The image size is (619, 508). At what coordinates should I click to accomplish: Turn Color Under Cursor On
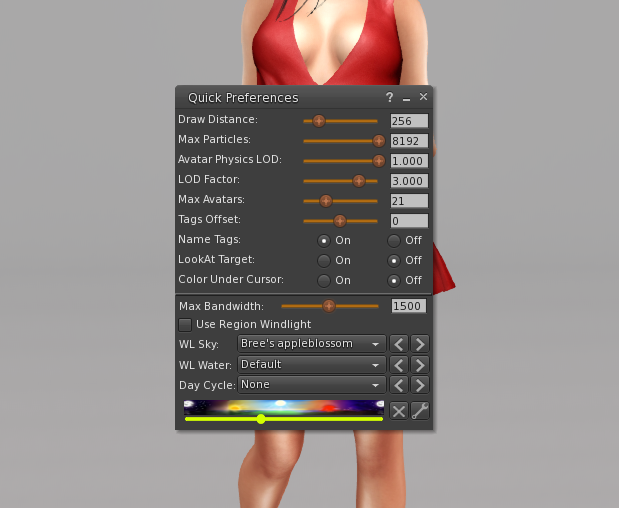(x=324, y=281)
